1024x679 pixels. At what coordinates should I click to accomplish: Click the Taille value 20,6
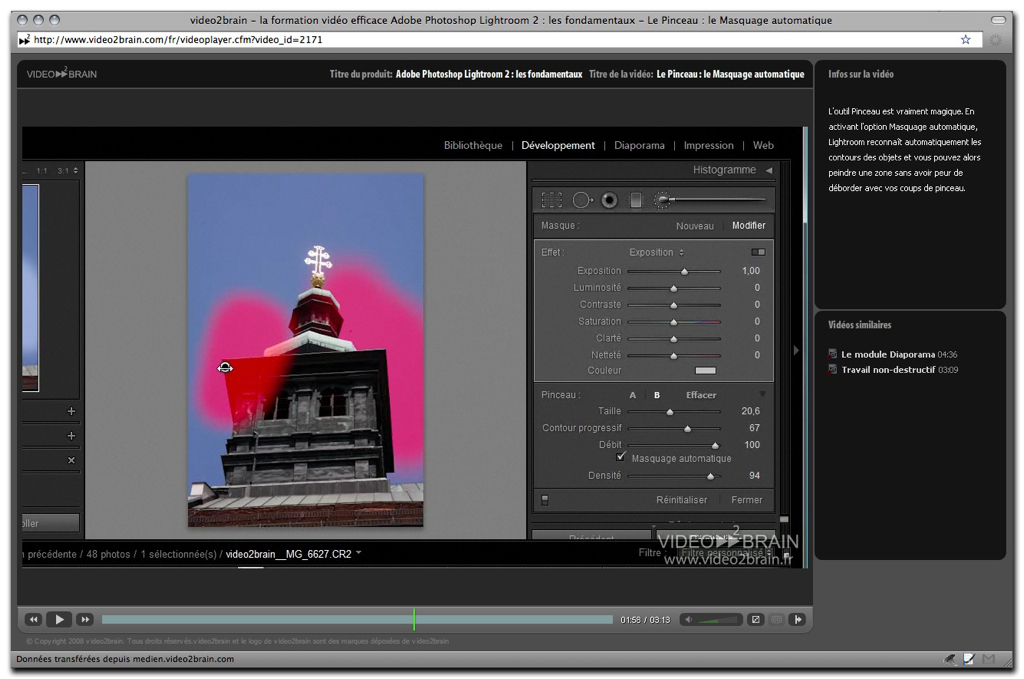tap(750, 411)
